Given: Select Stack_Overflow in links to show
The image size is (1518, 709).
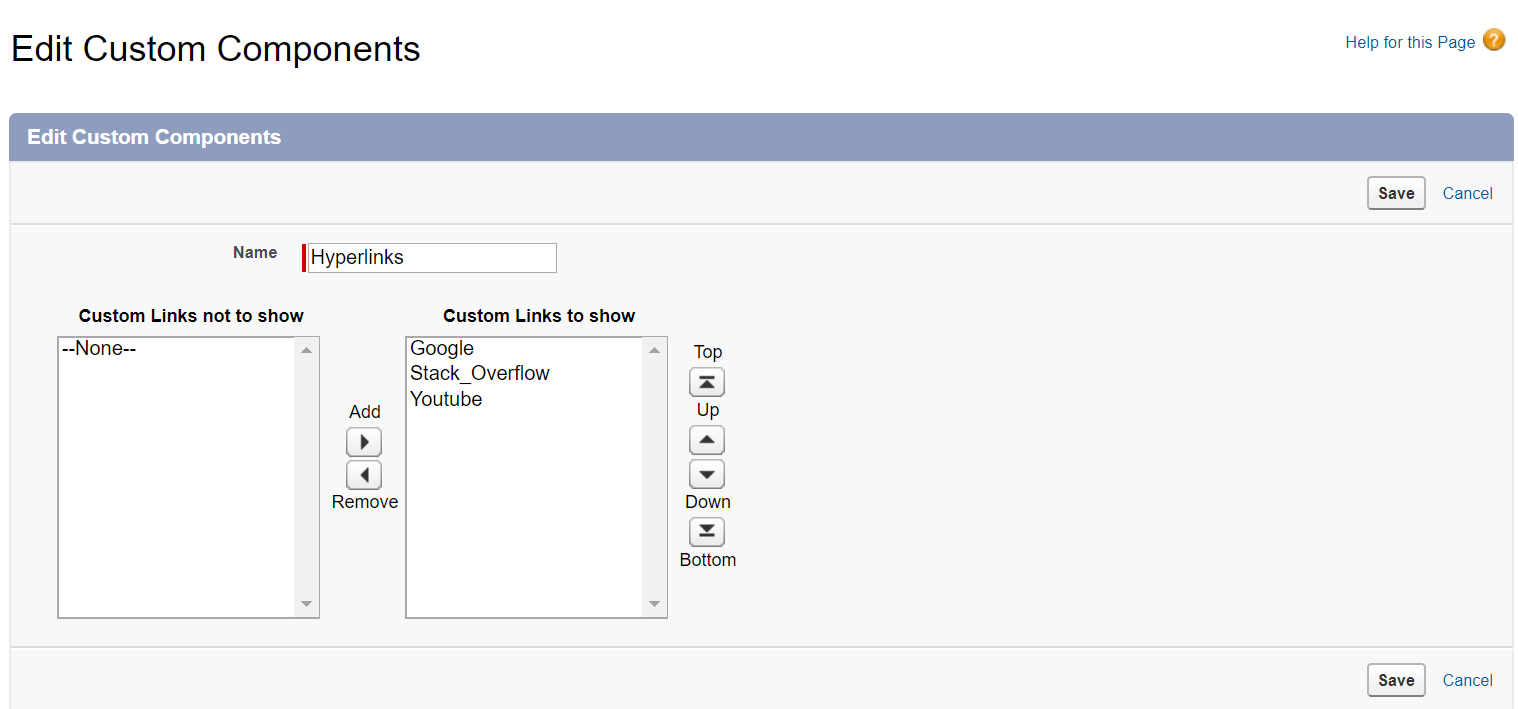Looking at the screenshot, I should [480, 374].
